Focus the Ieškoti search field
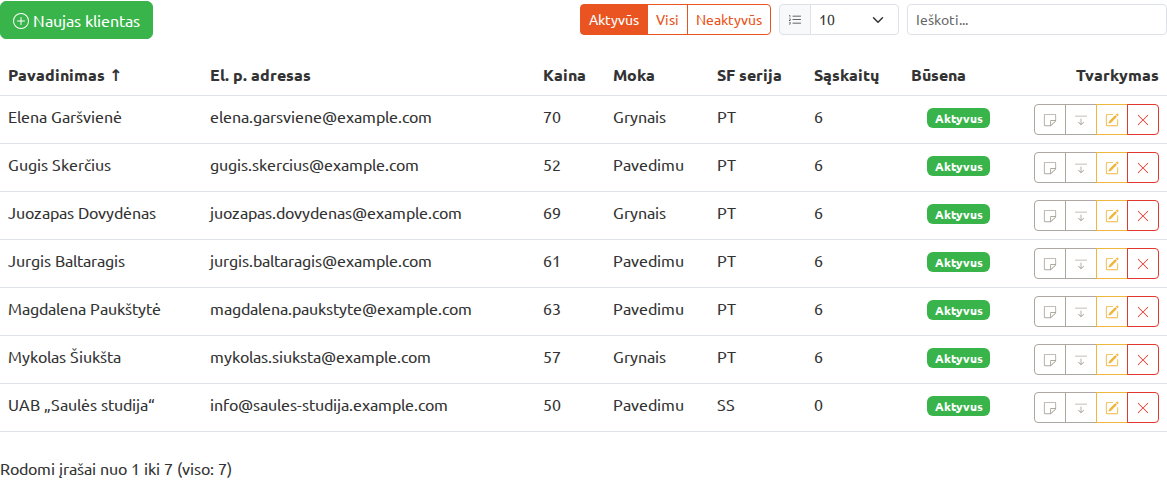This screenshot has width=1167, height=488. (x=1037, y=20)
